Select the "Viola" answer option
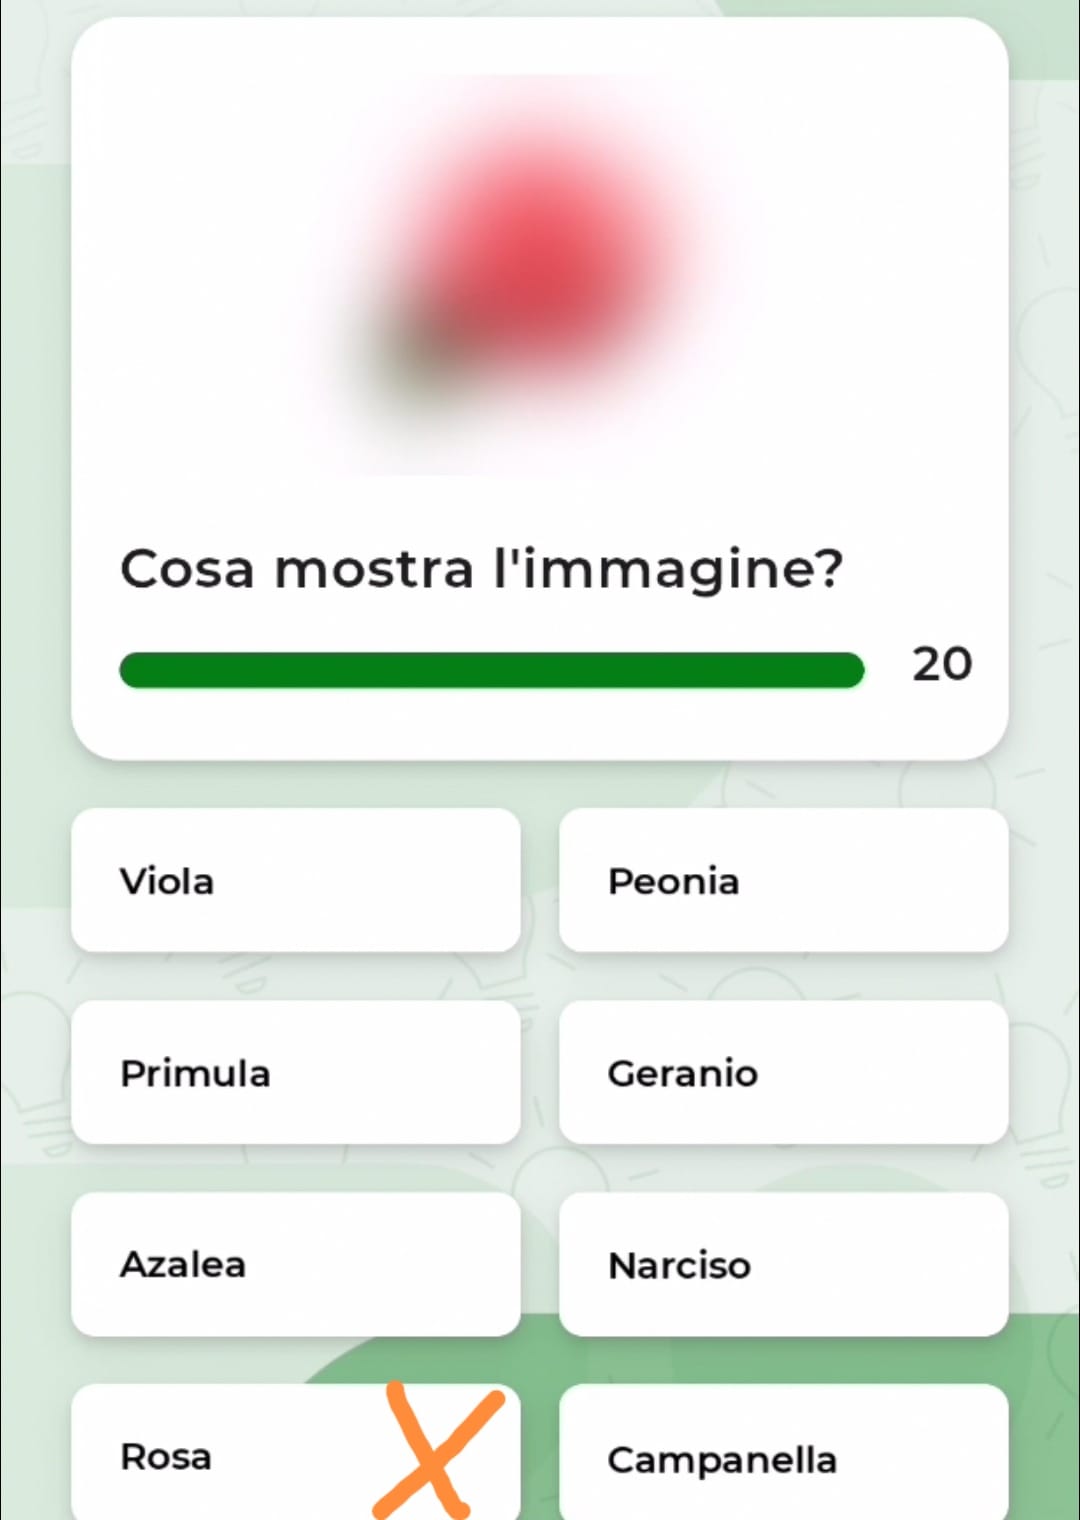 click(295, 880)
